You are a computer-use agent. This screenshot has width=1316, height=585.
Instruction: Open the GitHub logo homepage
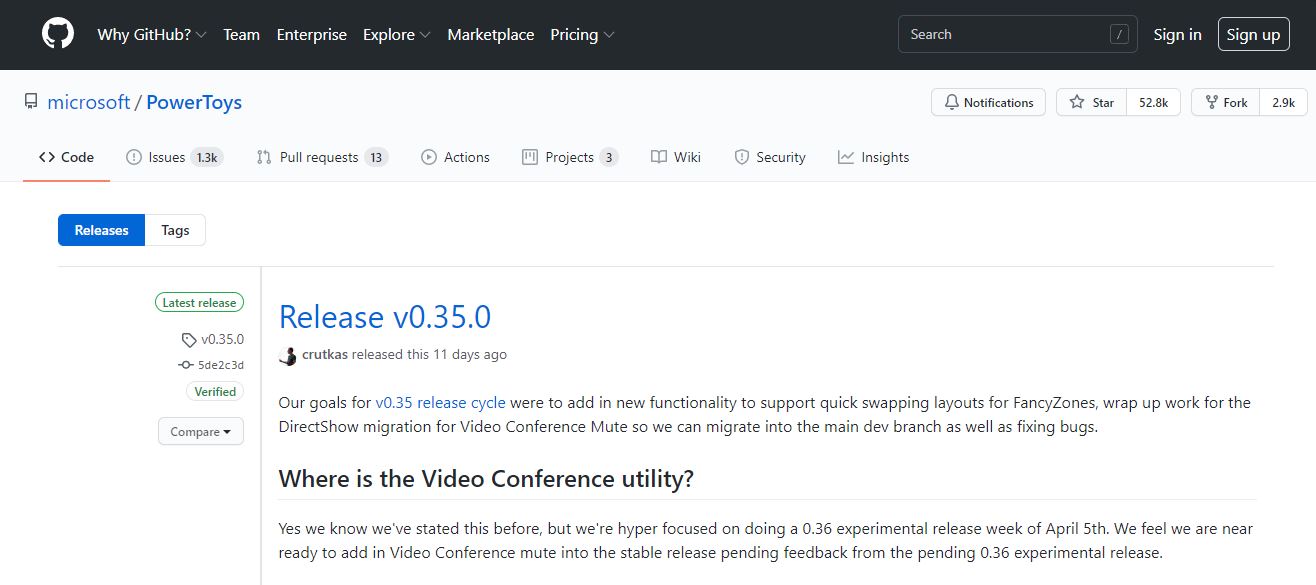[x=58, y=34]
